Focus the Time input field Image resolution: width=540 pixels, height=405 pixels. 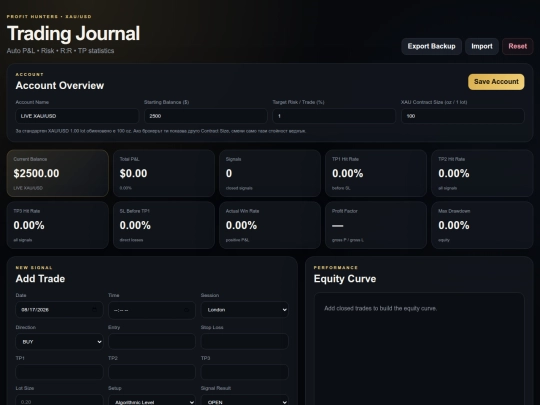152,310
